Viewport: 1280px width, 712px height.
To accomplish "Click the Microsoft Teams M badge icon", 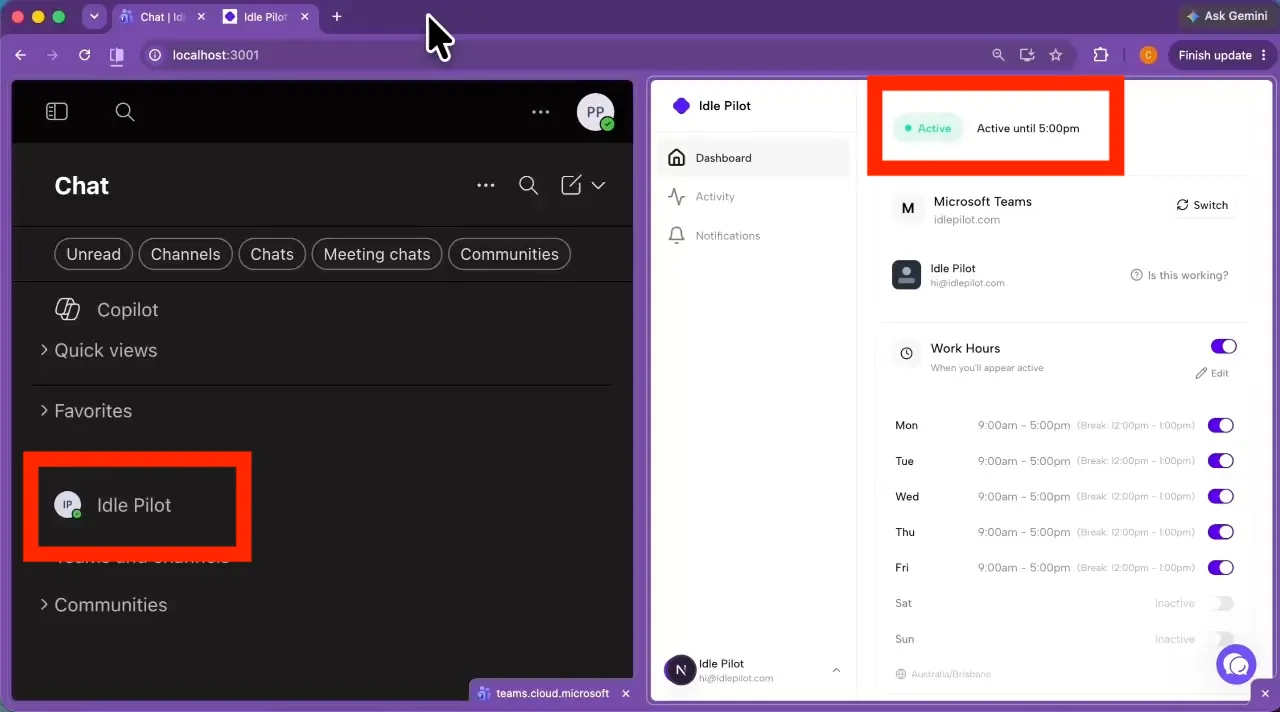I will [908, 208].
